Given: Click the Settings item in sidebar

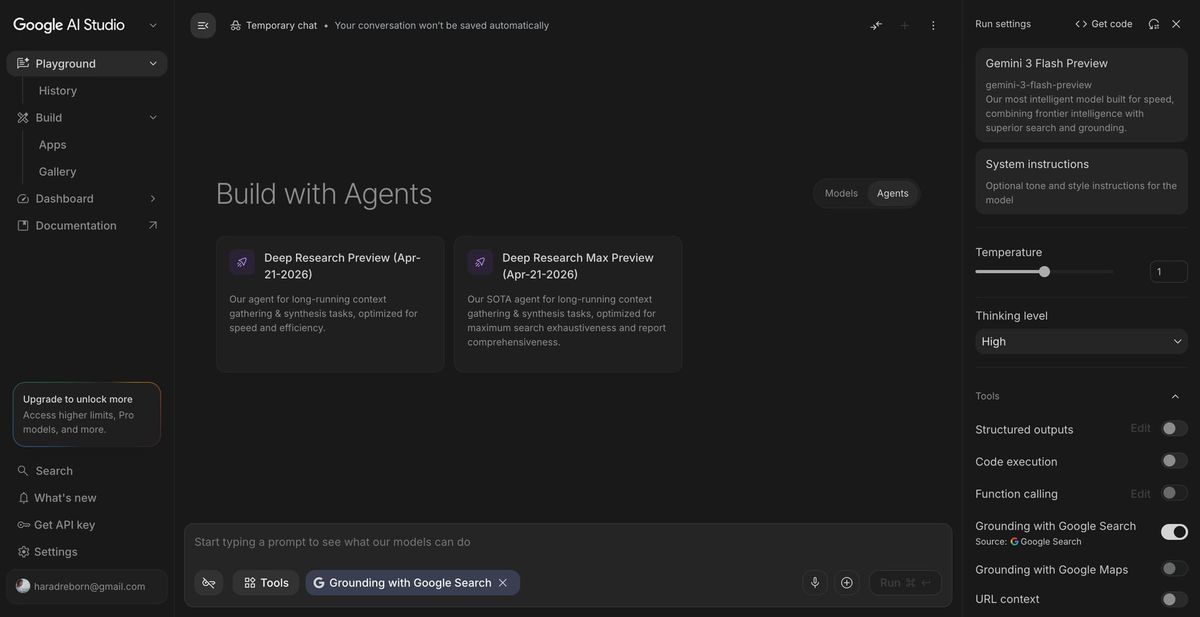Looking at the screenshot, I should coord(87,552).
